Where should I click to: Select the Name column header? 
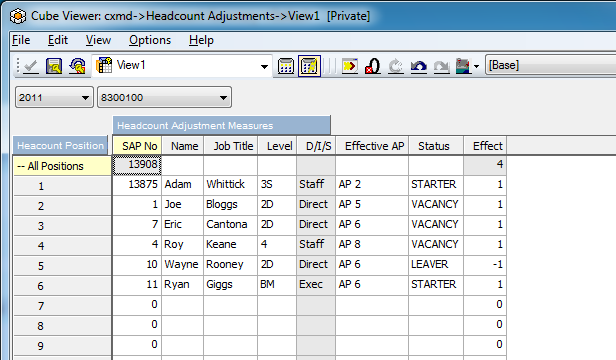(183, 146)
